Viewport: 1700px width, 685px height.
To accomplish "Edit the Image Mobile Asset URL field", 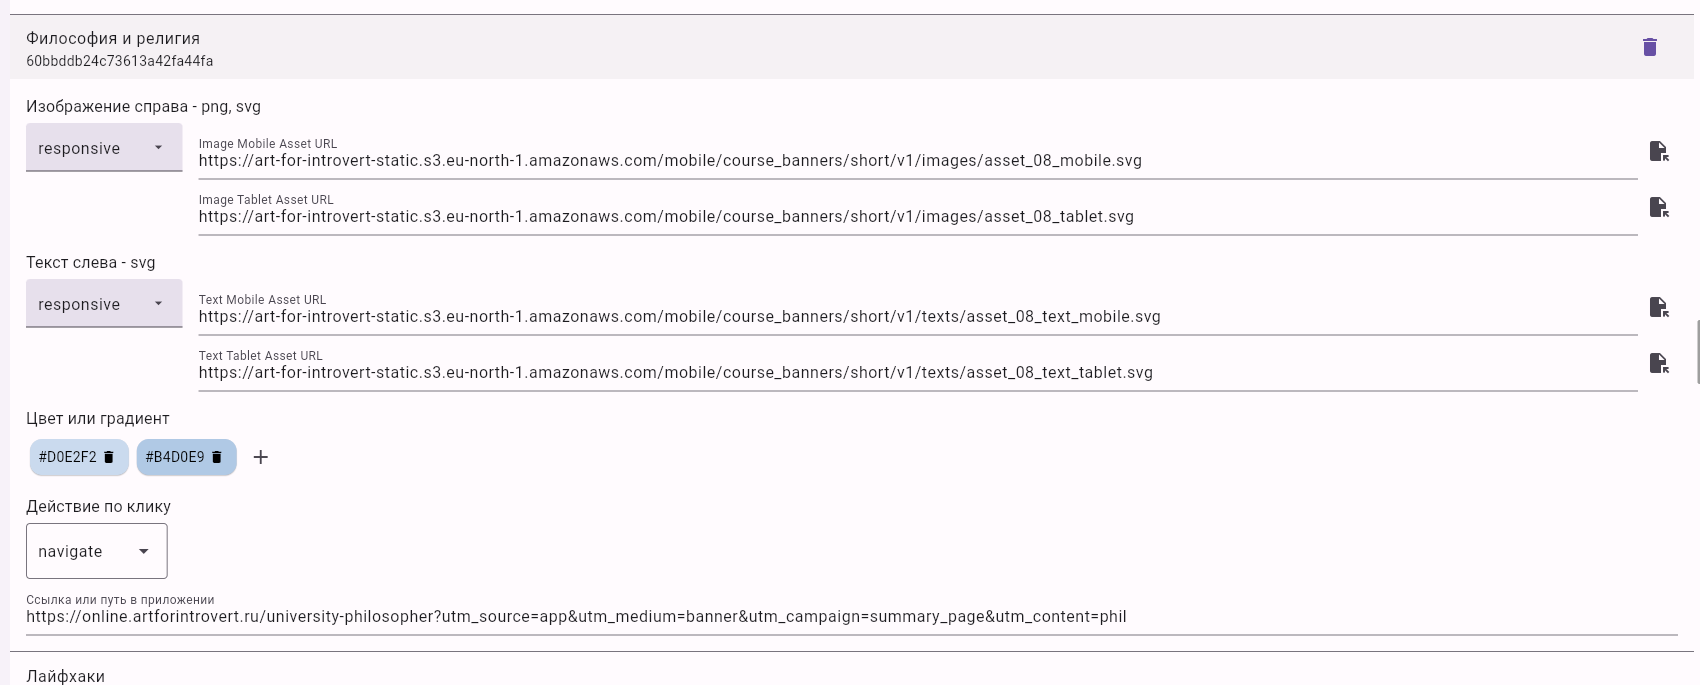I will (900, 161).
